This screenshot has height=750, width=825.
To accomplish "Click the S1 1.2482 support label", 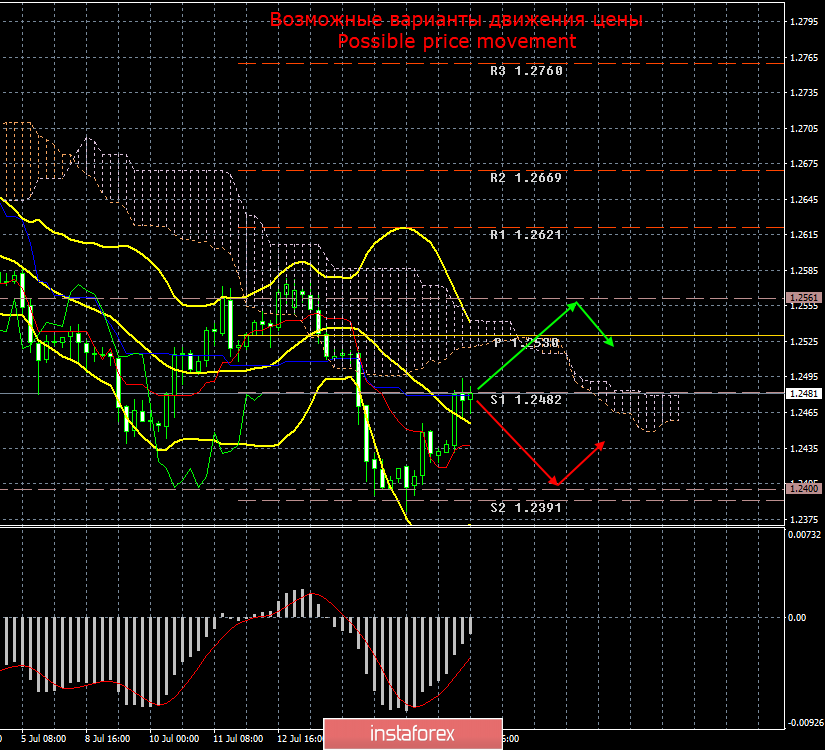I will 526,400.
